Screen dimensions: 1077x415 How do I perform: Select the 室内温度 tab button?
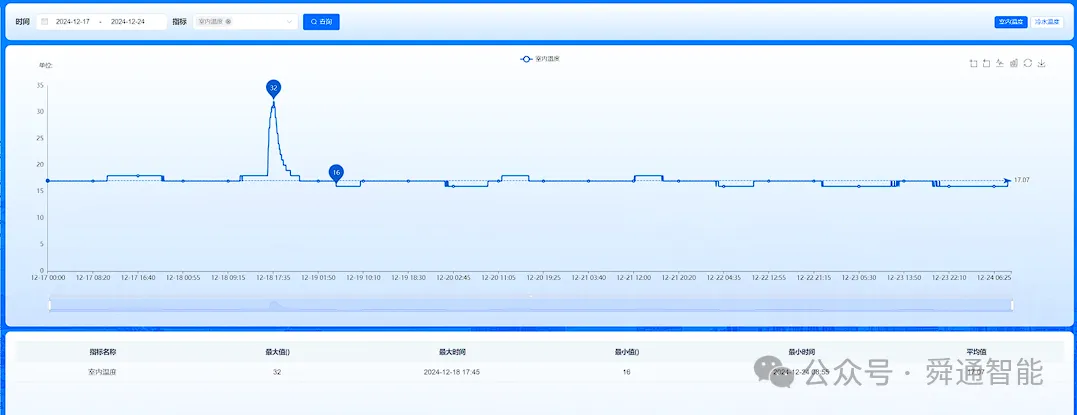(x=1011, y=22)
